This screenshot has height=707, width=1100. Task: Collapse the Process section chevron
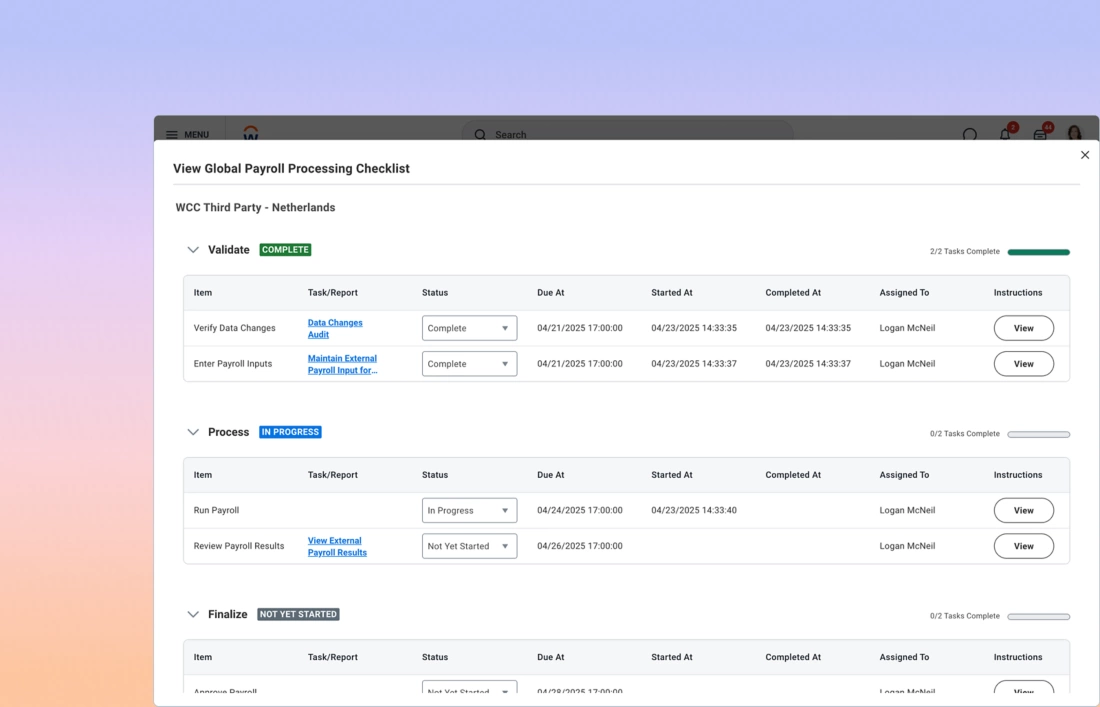coord(193,432)
